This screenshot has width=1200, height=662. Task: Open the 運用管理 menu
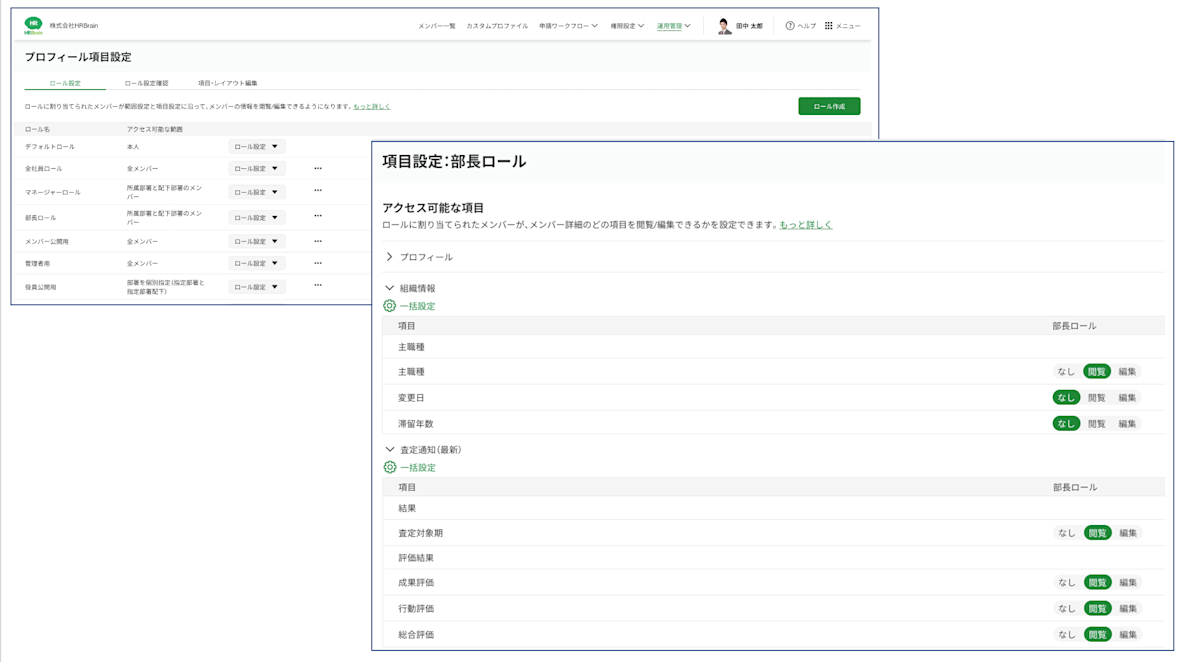point(674,26)
